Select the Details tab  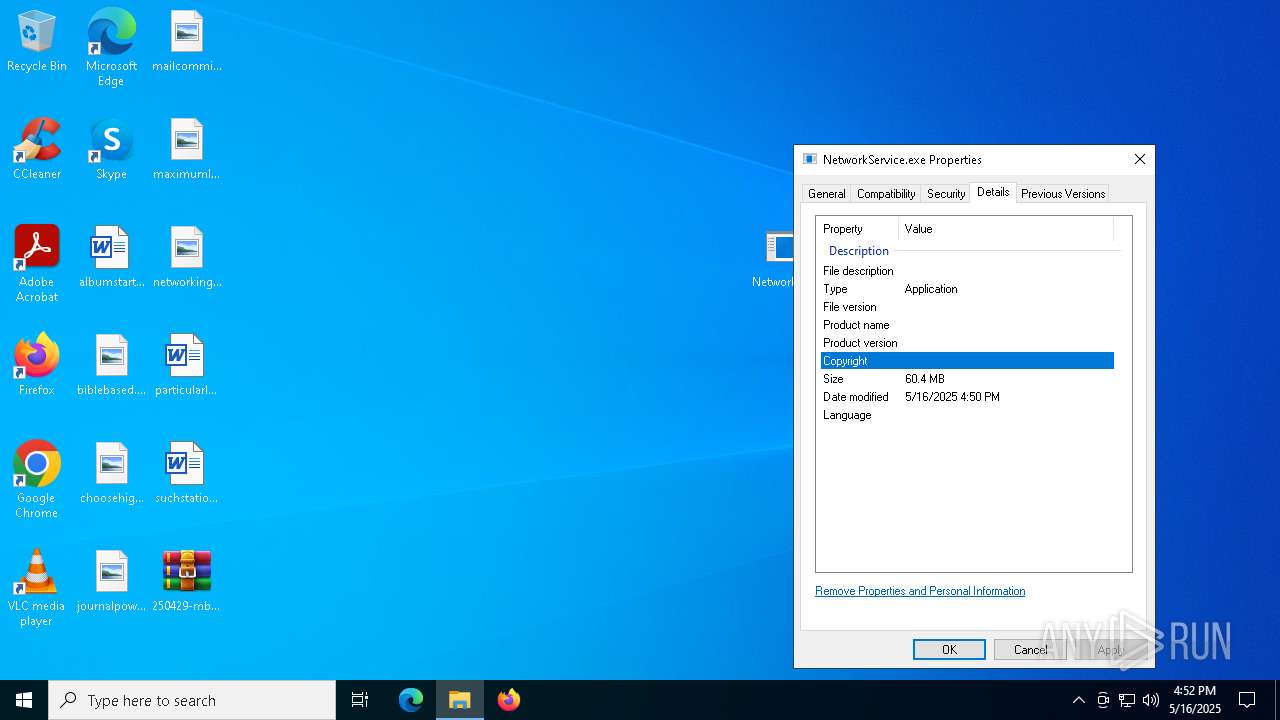coord(993,192)
